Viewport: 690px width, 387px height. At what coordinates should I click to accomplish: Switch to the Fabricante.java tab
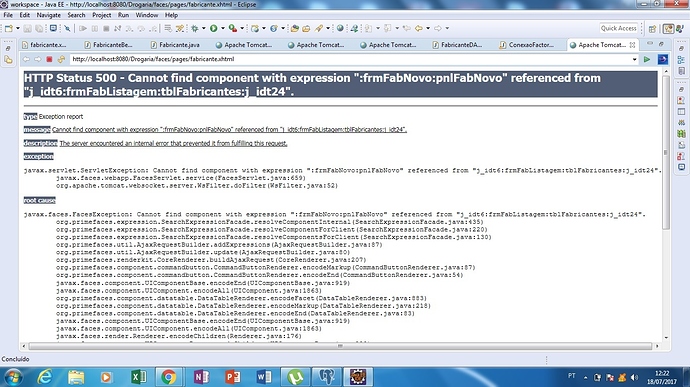pos(175,45)
